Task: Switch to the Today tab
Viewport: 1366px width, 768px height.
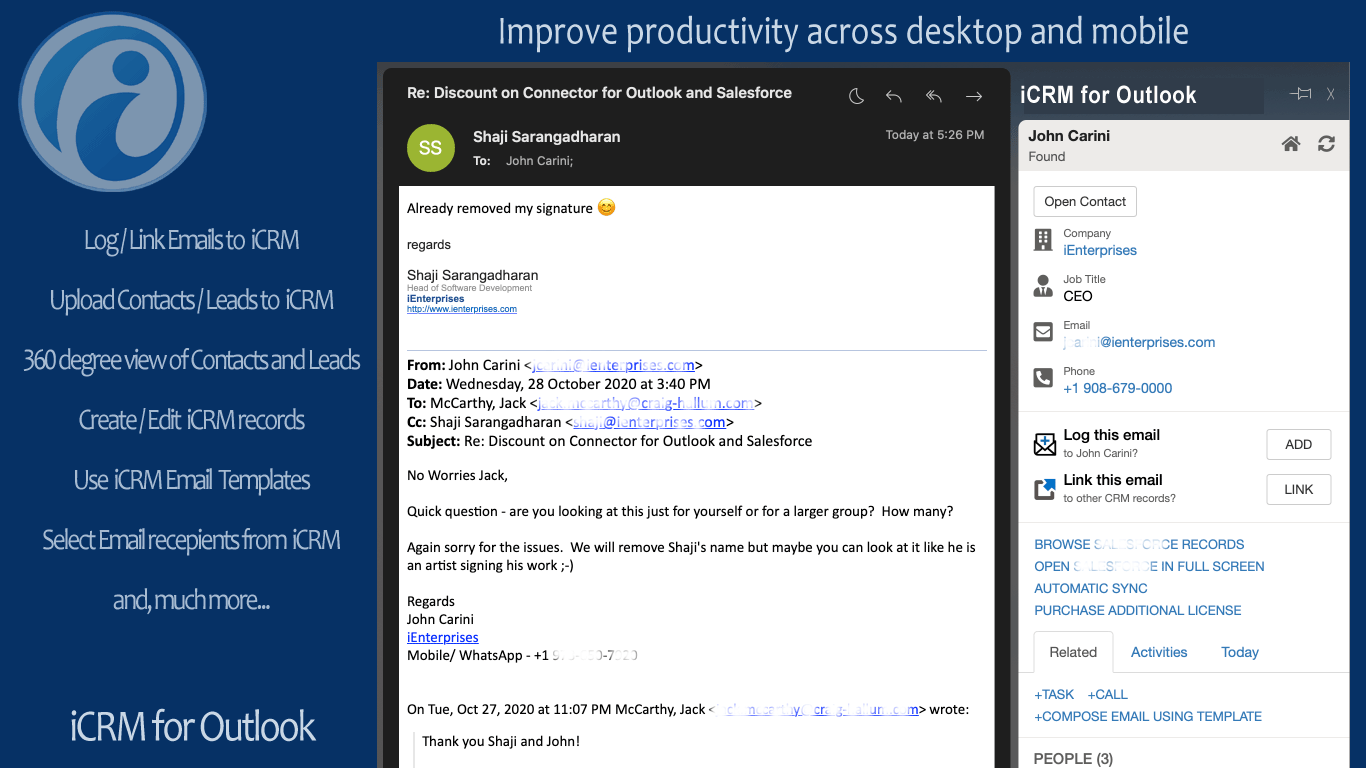Action: (1240, 652)
